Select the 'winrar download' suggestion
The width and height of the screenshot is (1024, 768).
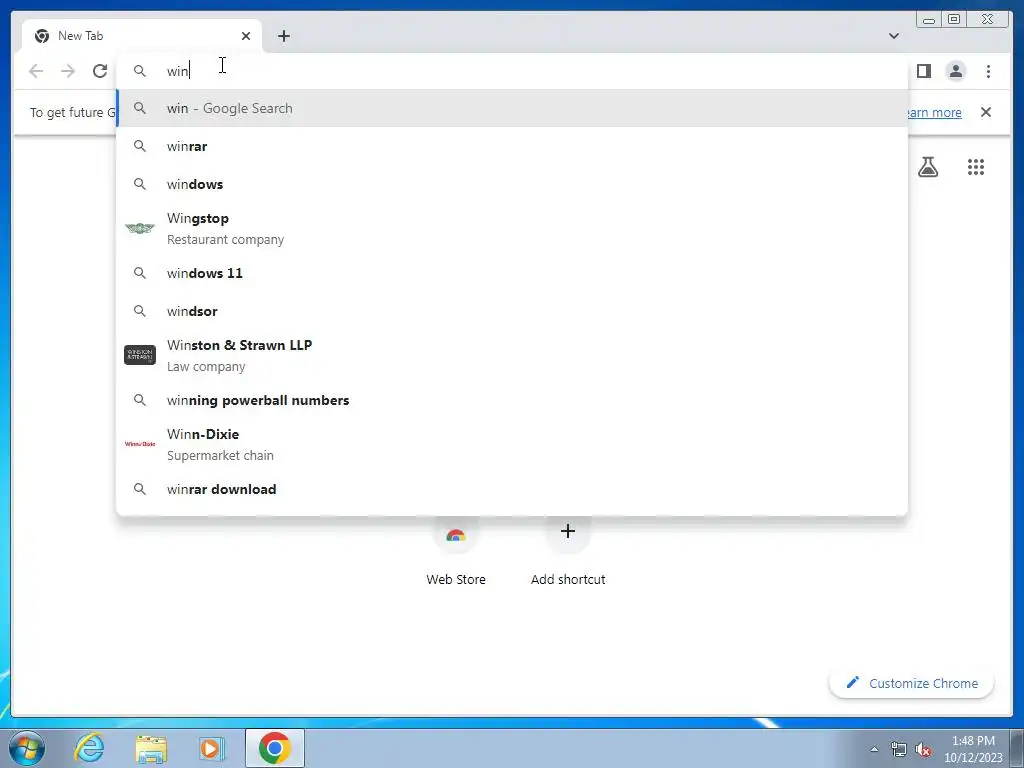click(512, 489)
